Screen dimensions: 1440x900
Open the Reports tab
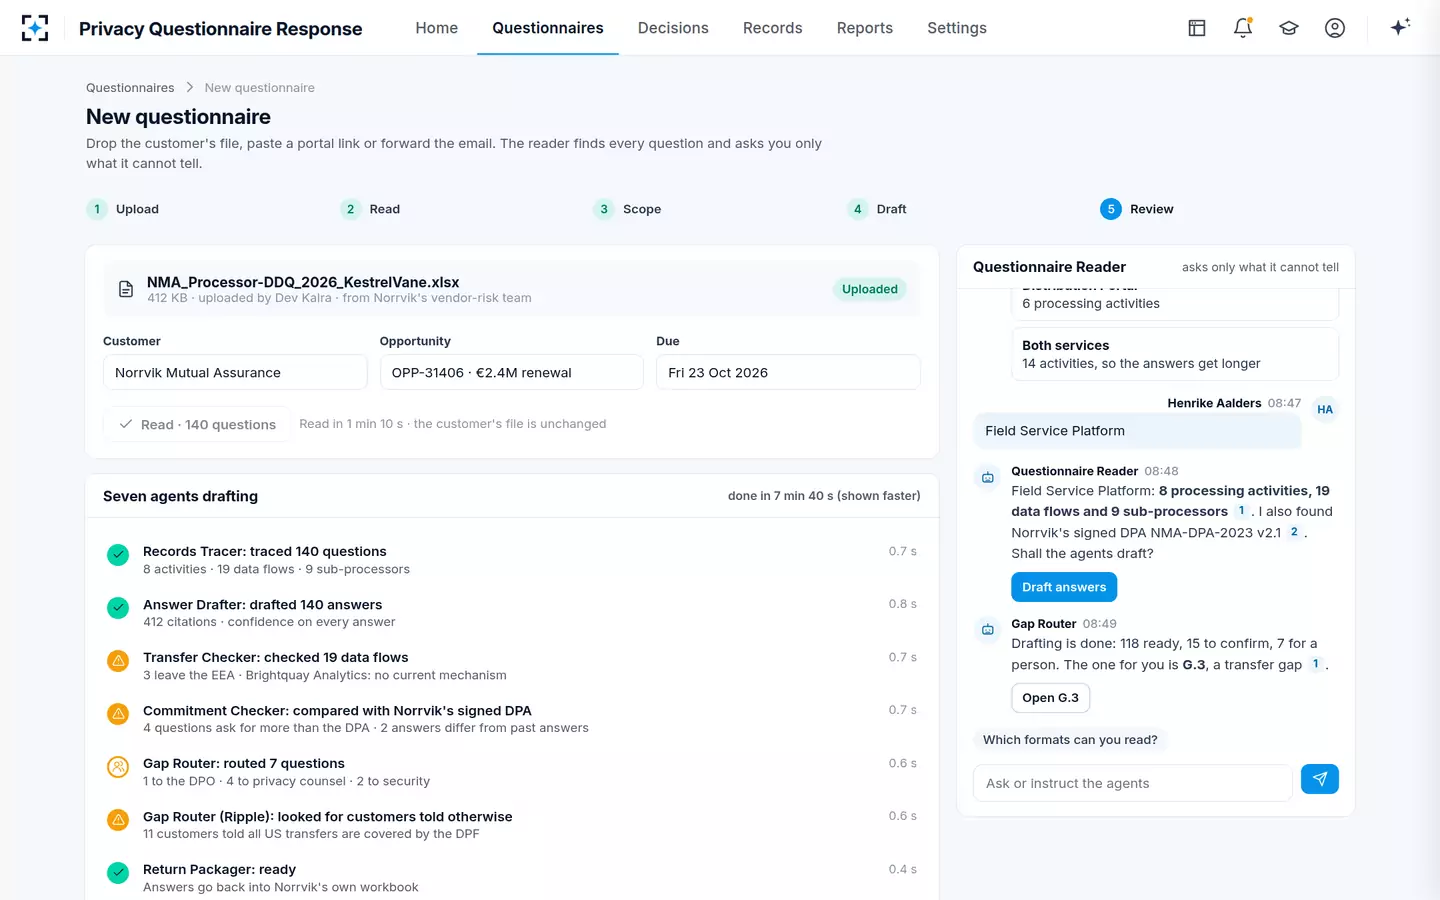tap(865, 28)
